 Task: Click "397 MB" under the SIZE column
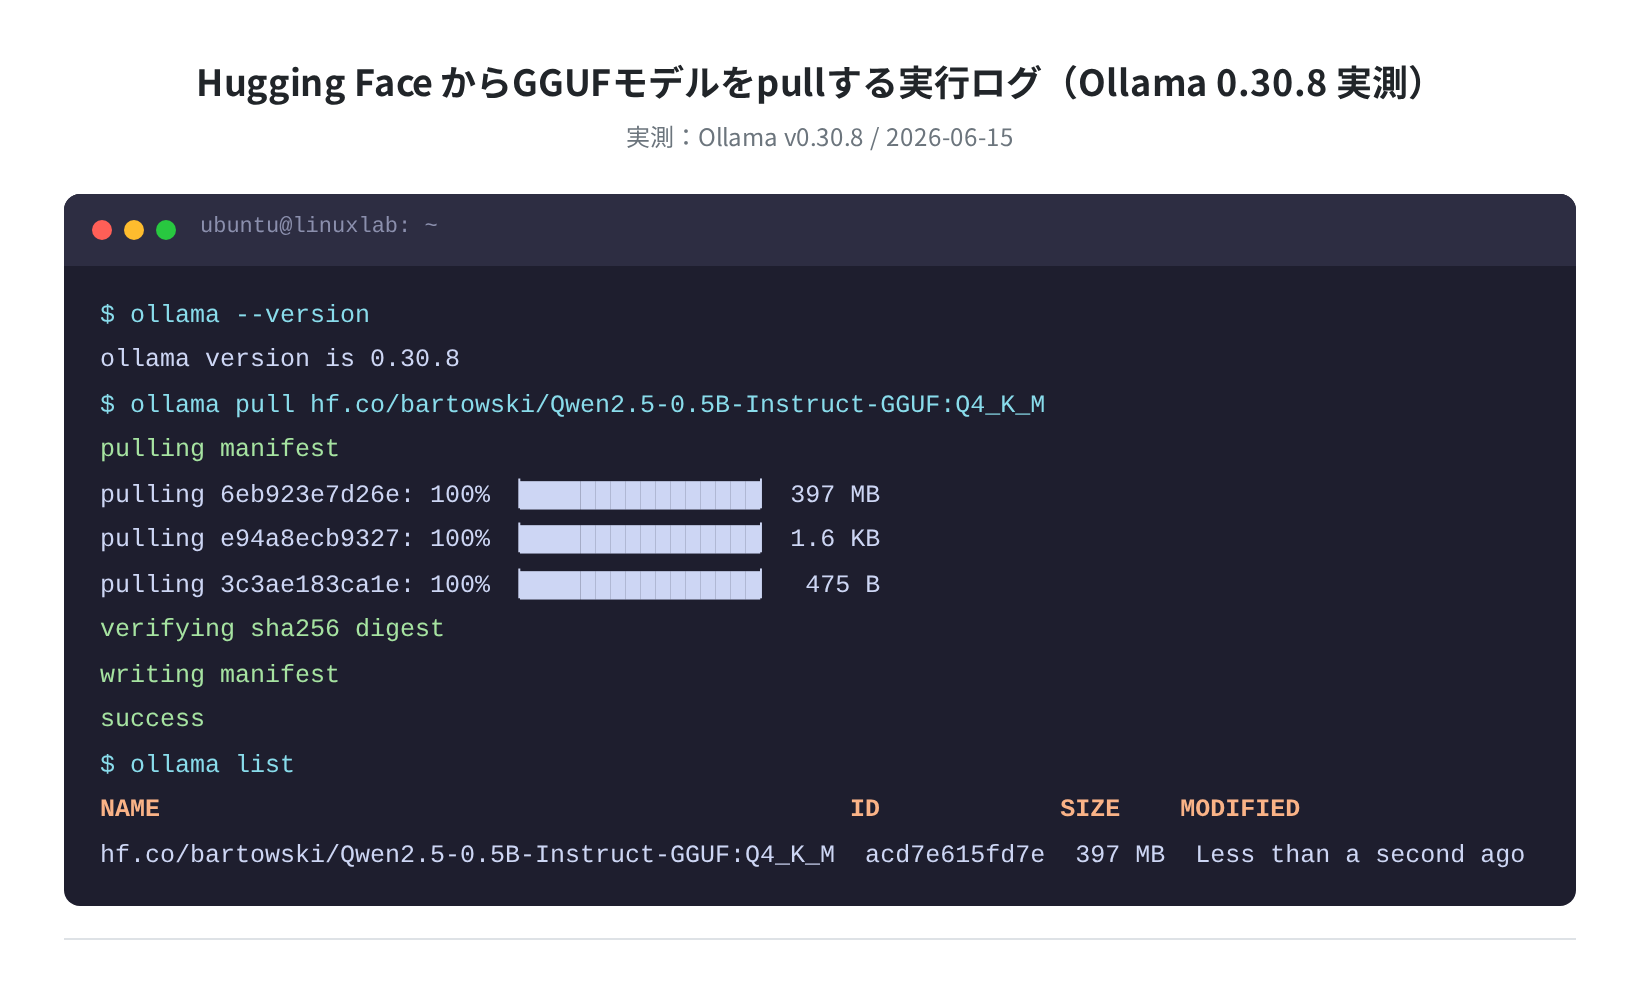(1120, 854)
